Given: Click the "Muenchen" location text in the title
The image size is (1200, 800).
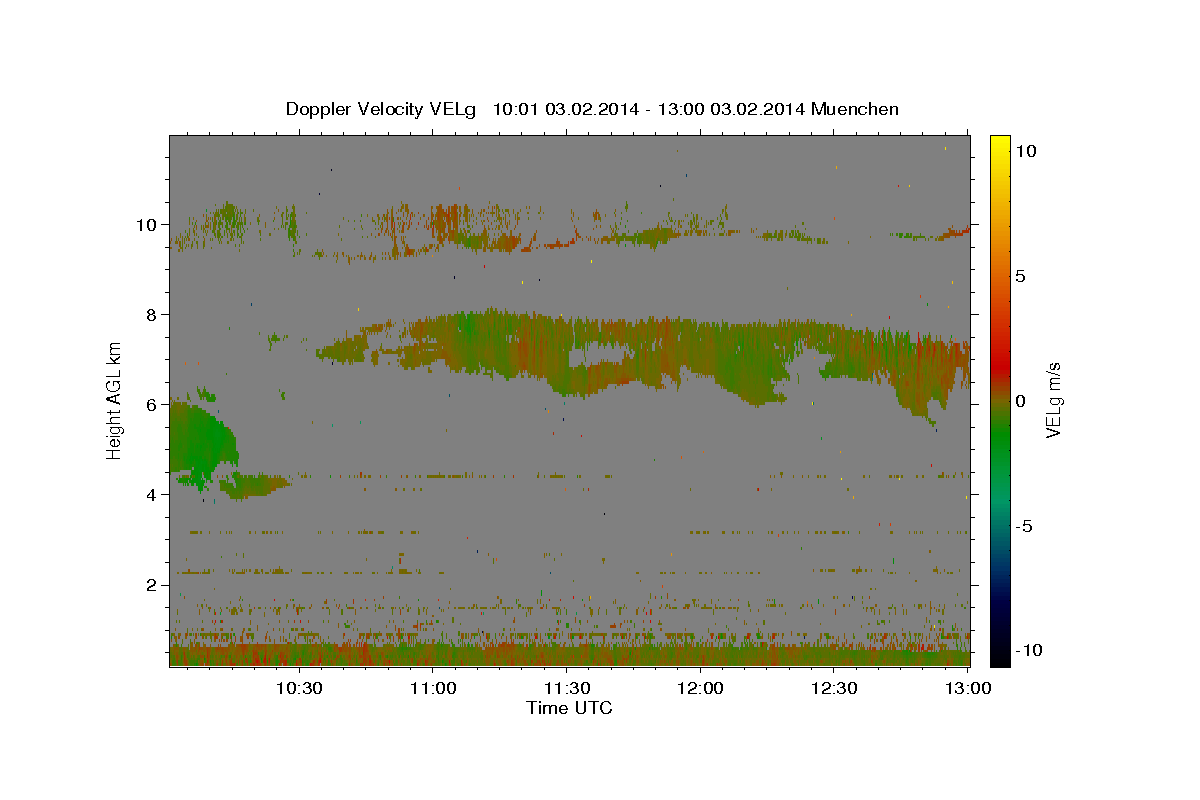Looking at the screenshot, I should coord(855,109).
